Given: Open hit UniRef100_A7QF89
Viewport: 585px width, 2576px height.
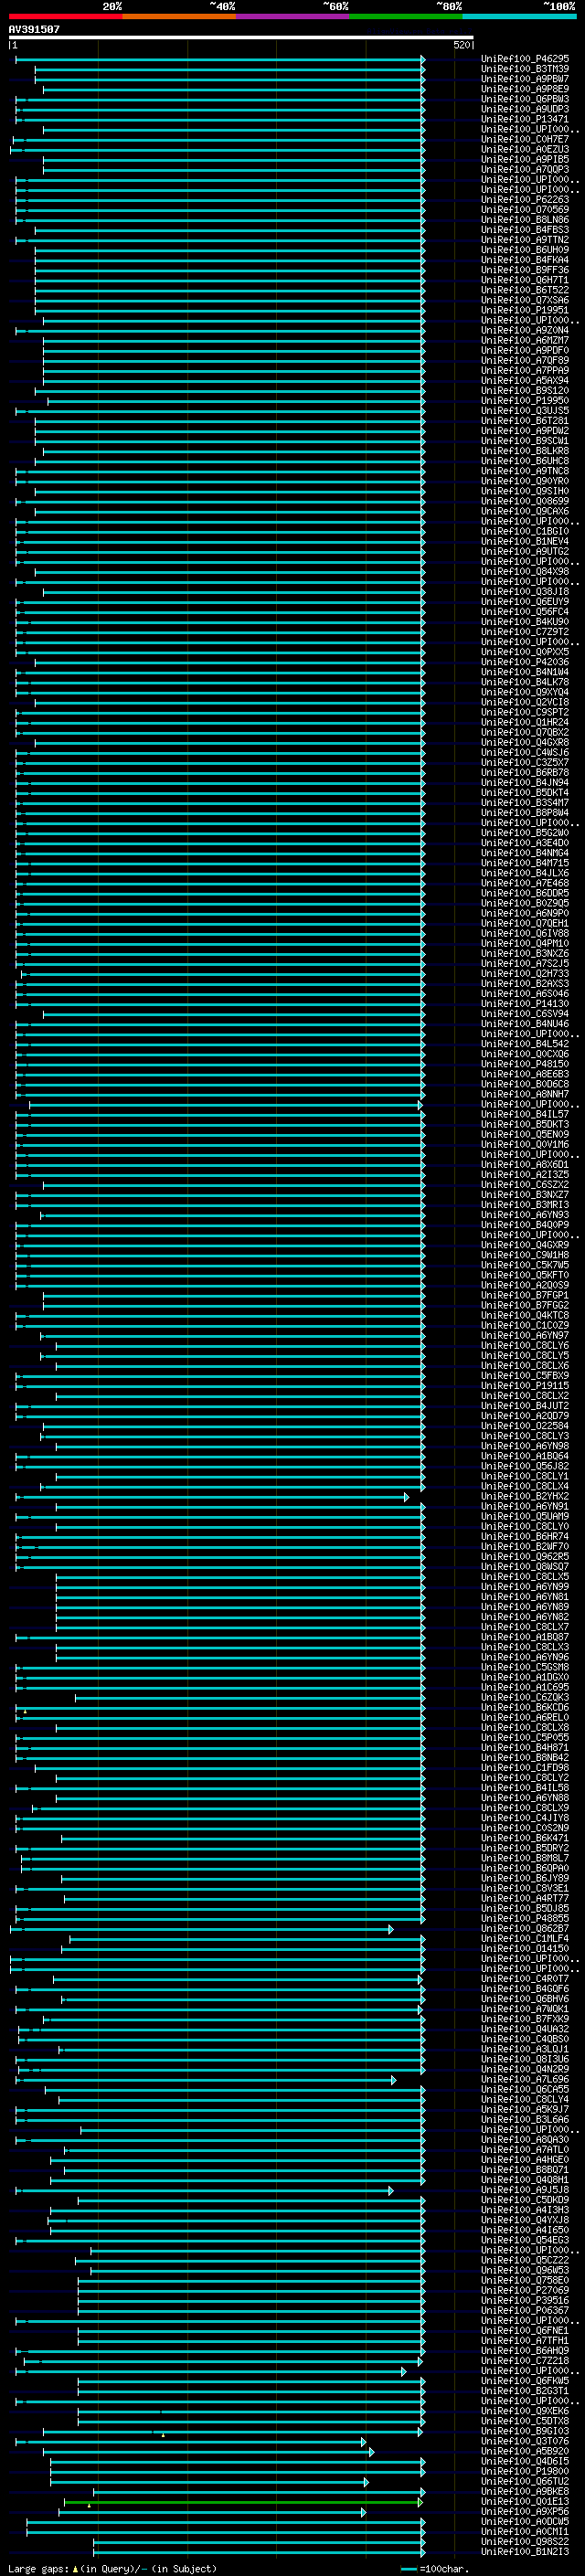Looking at the screenshot, I should 525,360.
